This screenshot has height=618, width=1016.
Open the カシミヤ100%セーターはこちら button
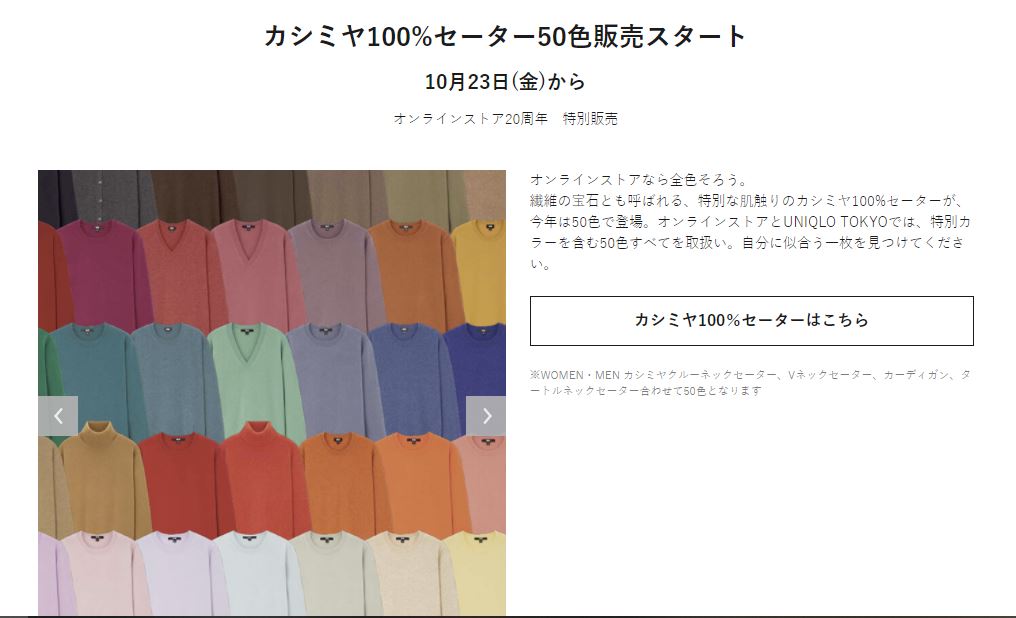[752, 321]
